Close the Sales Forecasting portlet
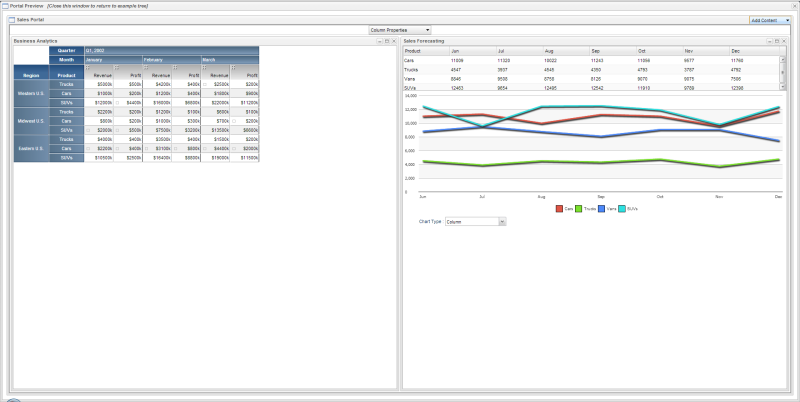 (x=782, y=41)
